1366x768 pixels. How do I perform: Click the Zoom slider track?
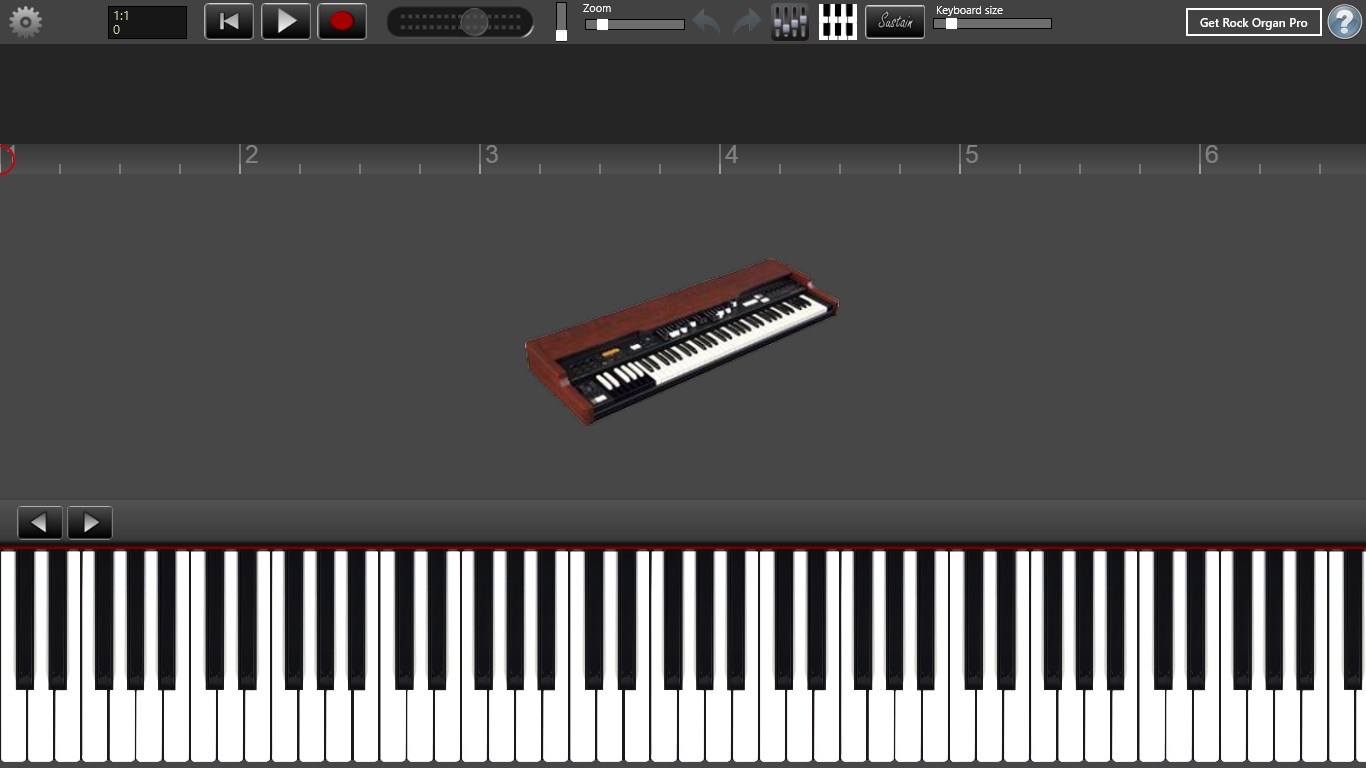click(x=635, y=25)
